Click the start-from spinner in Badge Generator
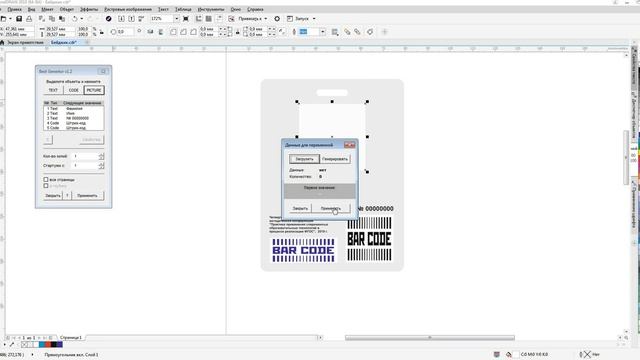640x360 pixels. coord(101,166)
